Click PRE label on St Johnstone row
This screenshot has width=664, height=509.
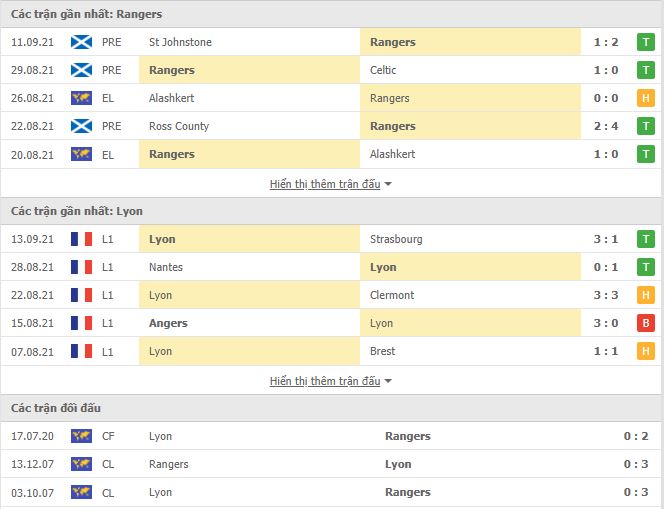111,42
